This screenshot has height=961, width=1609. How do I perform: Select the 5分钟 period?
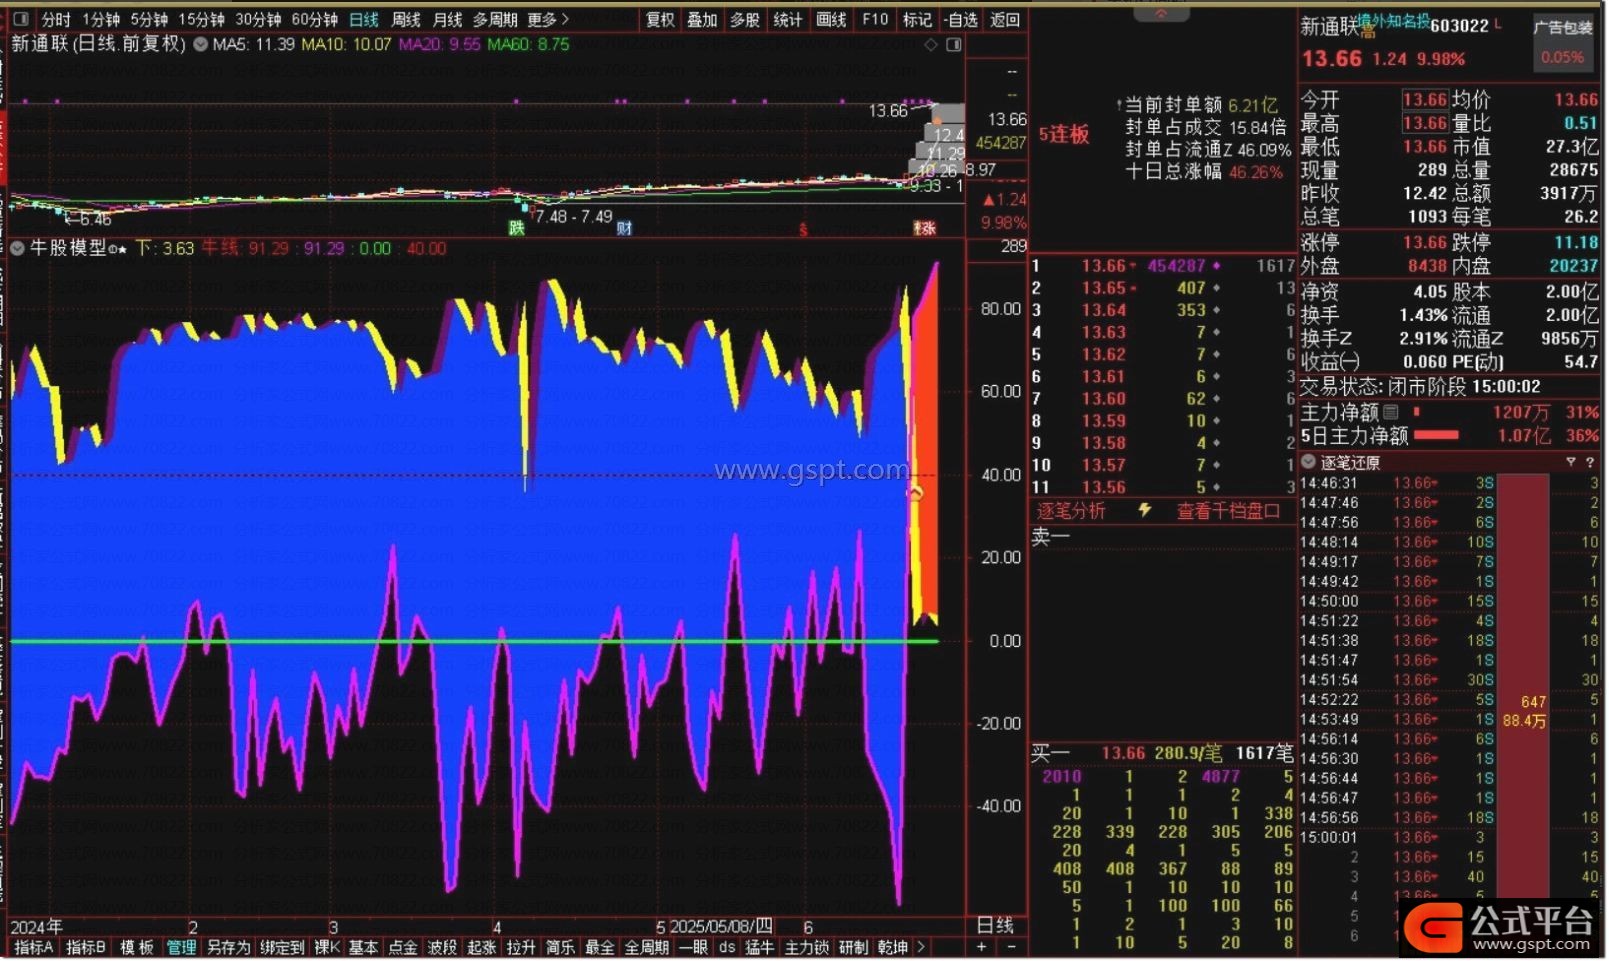click(x=149, y=19)
